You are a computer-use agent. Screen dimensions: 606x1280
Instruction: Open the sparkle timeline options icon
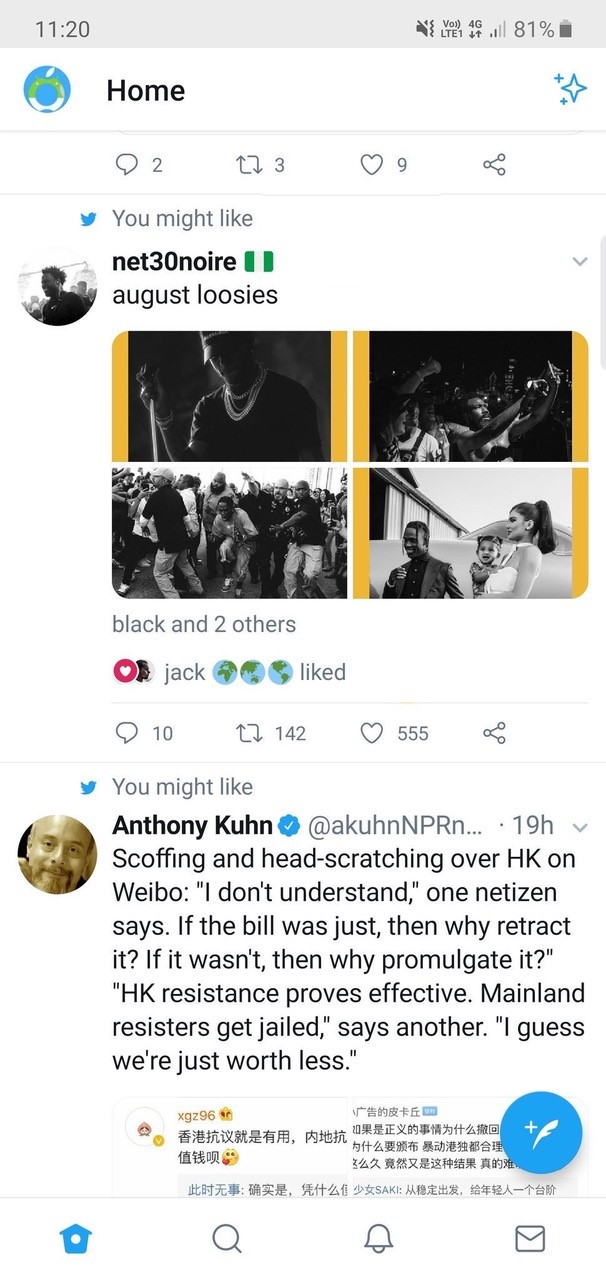(571, 89)
